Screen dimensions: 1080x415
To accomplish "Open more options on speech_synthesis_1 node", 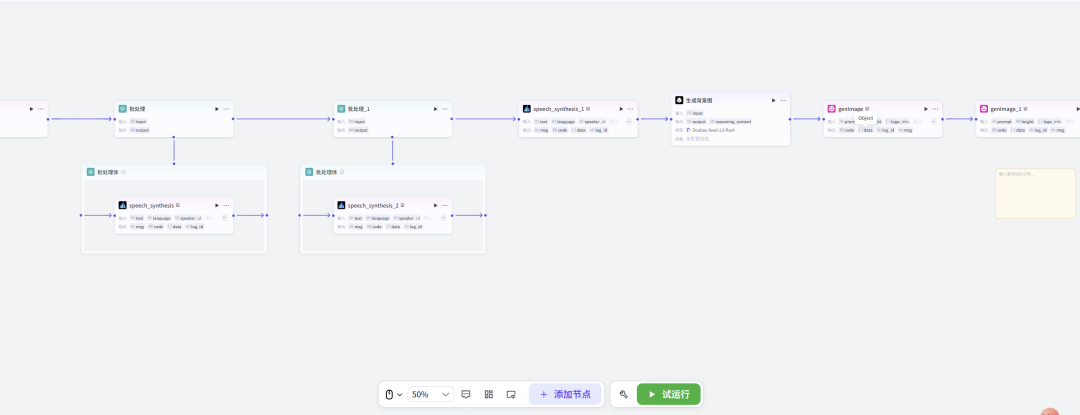I will (630, 109).
